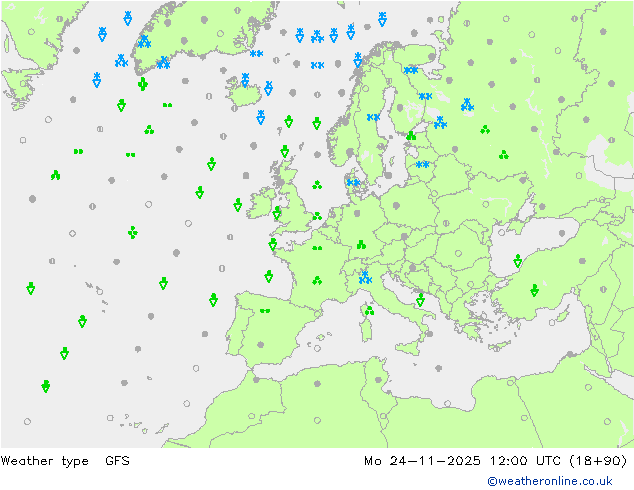
Task: Click the green rain symbol over Corsica
Action: tap(369, 310)
